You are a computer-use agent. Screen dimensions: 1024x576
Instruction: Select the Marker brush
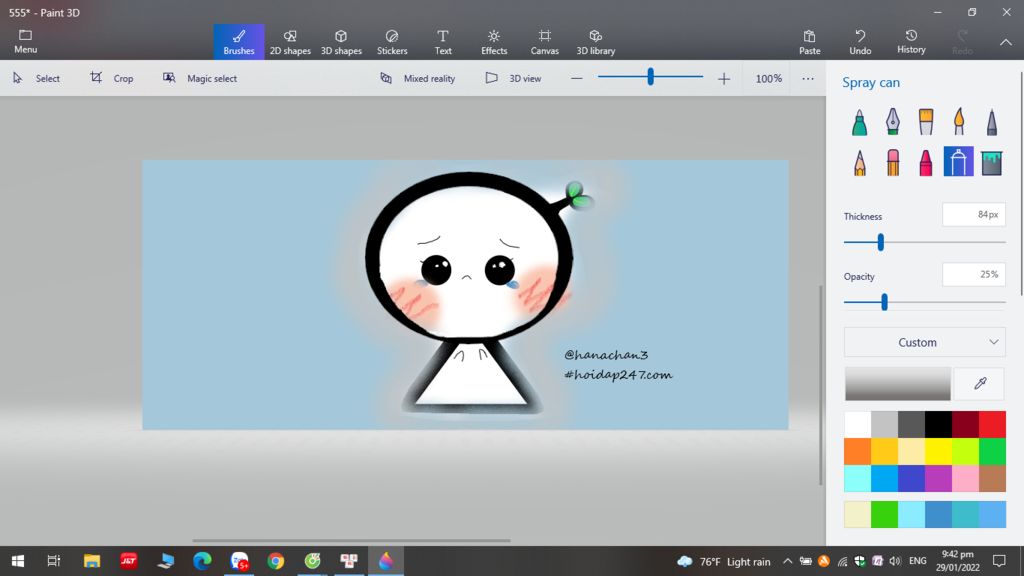[x=859, y=122]
